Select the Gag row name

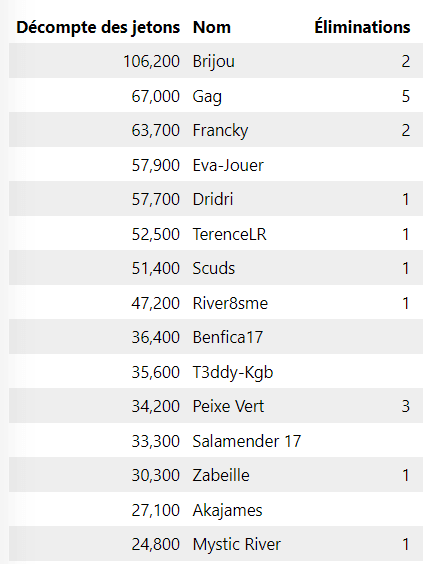(207, 97)
